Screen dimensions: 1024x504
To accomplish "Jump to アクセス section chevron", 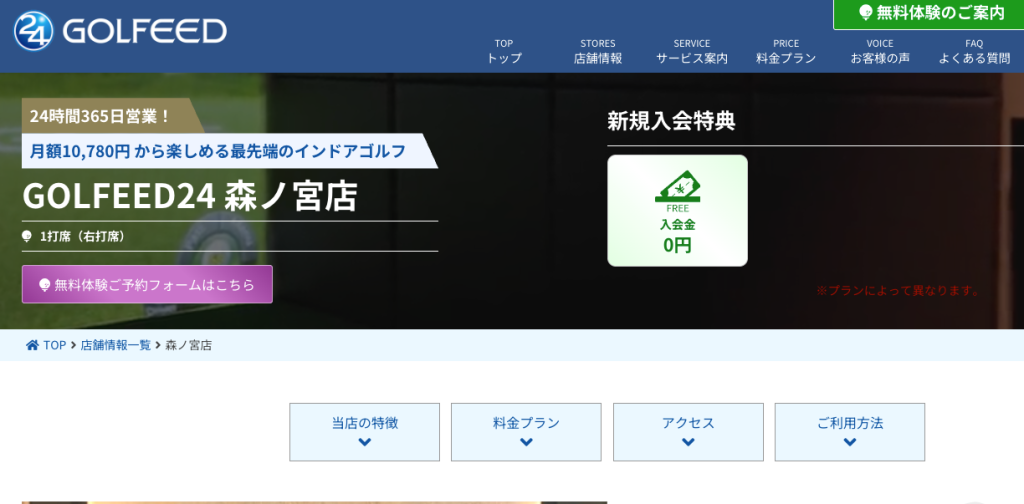I will click(688, 442).
